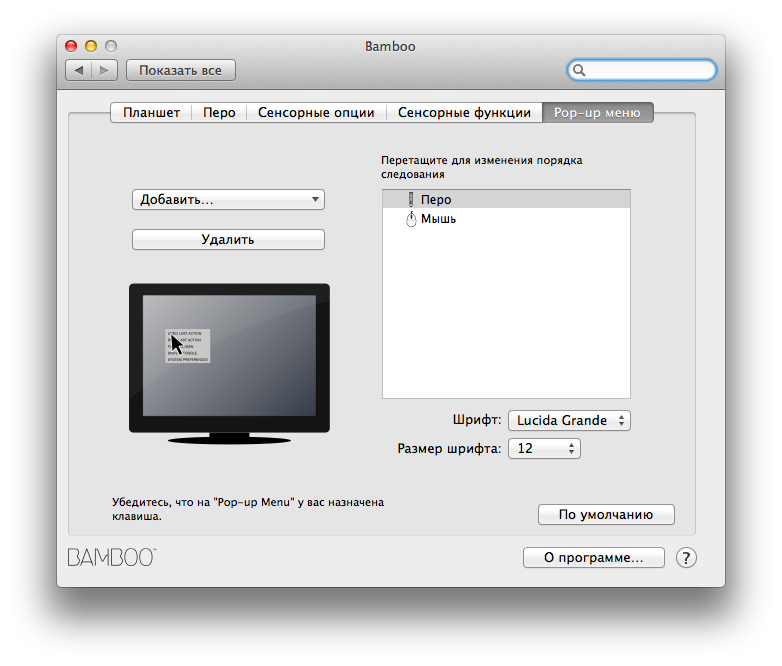Switch to the Планшет tab
The width and height of the screenshot is (782, 666).
(x=151, y=113)
